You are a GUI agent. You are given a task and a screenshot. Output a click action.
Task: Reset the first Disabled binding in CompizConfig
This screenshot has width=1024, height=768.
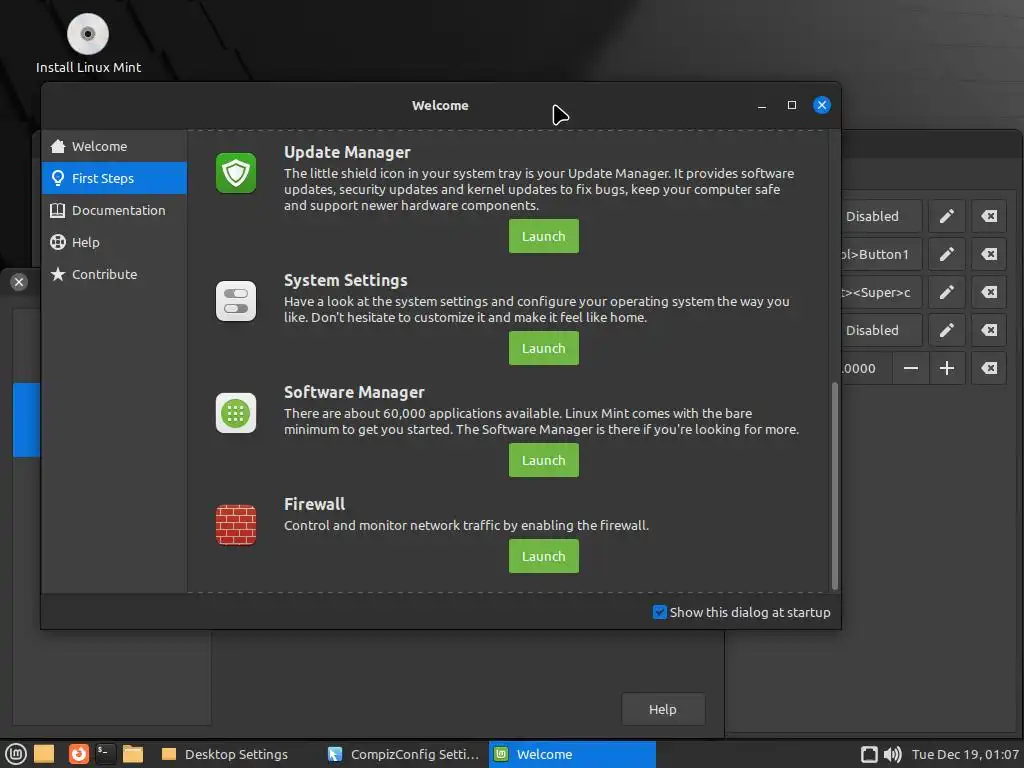pos(989,216)
